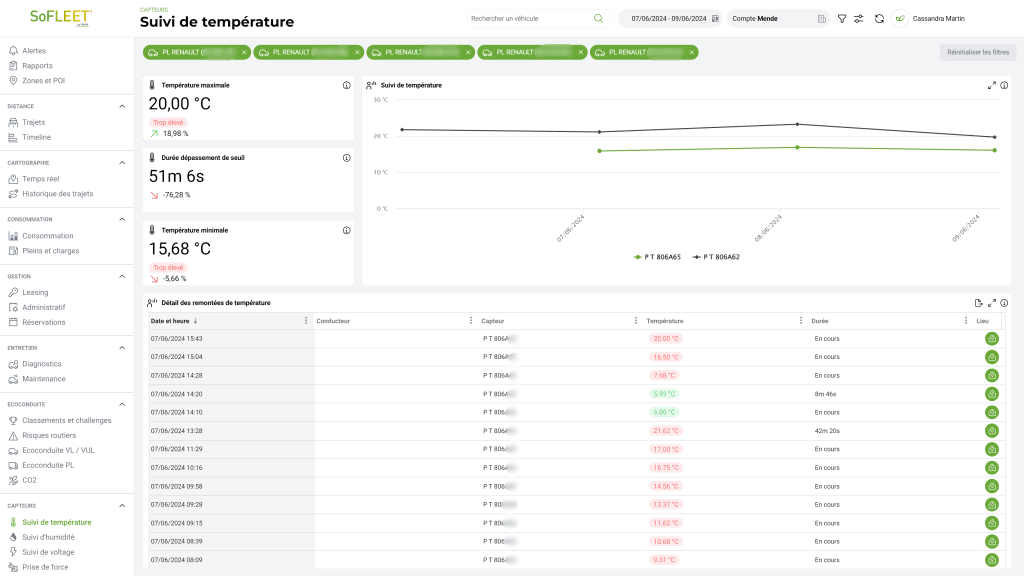Open the filter funnel icon in header
Screen dimensions: 1024x576
click(x=842, y=19)
